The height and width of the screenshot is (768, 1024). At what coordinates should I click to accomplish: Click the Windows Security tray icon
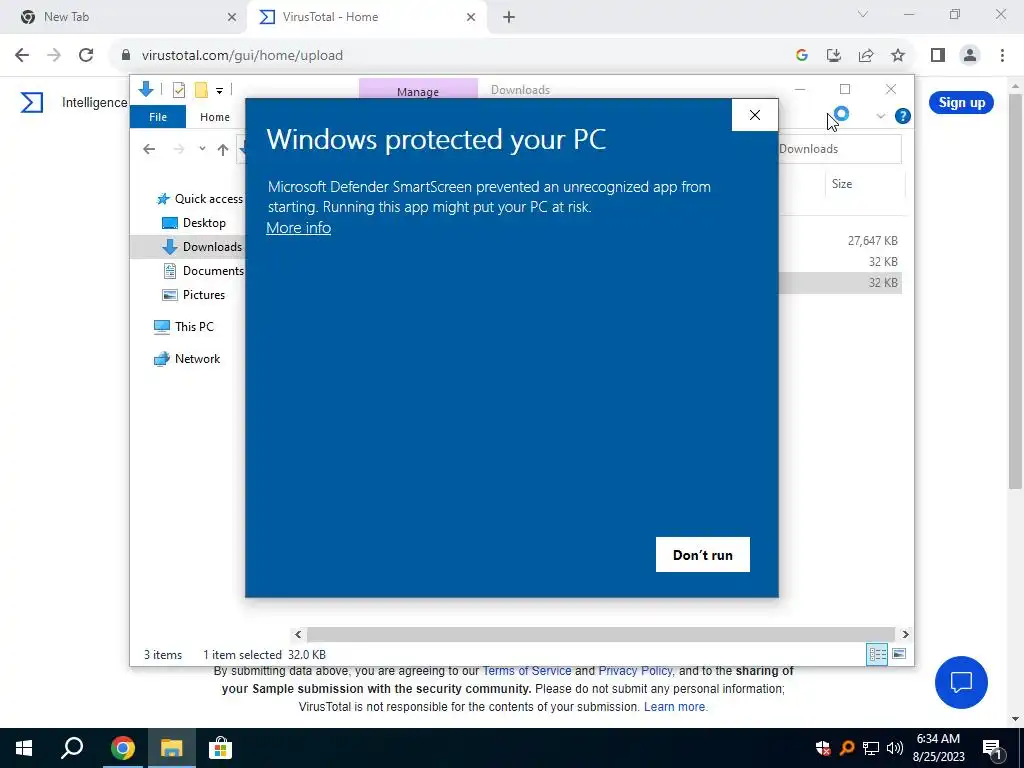pos(823,748)
